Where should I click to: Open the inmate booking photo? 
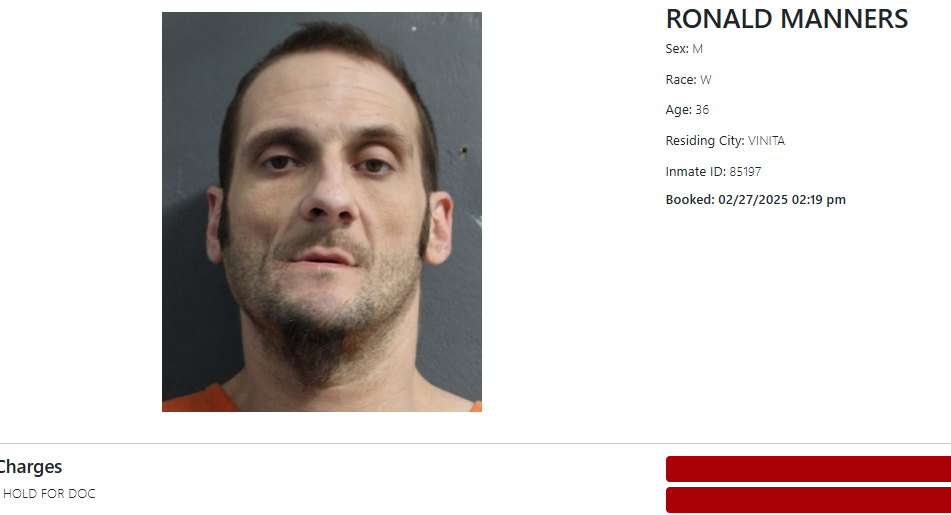pyautogui.click(x=321, y=212)
